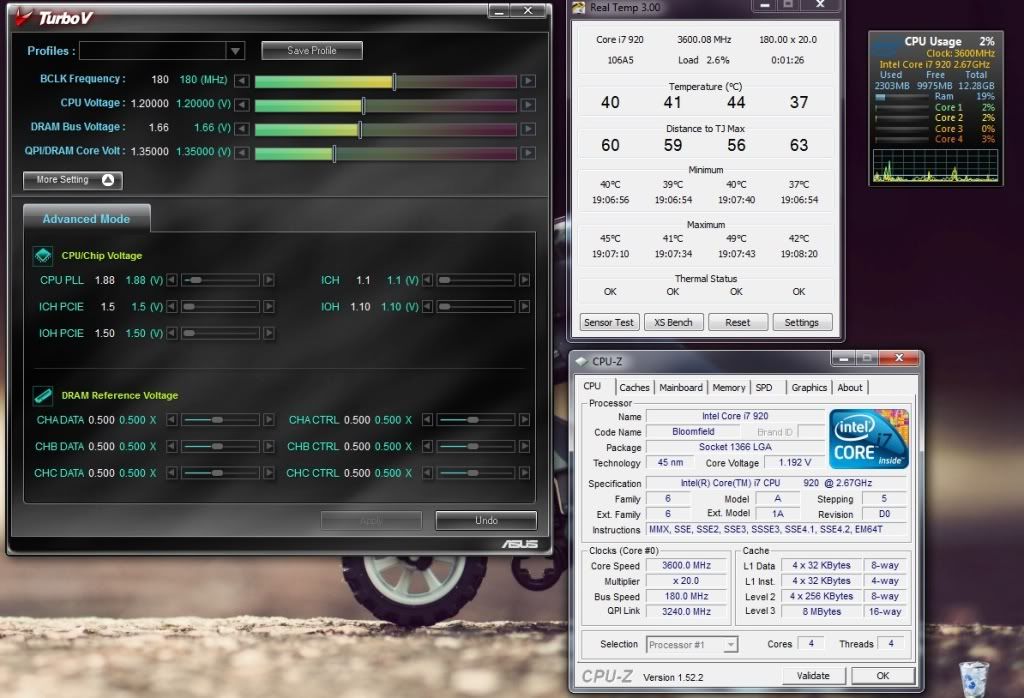Decrease IOH voltage with left arrow
The image size is (1024, 698).
click(x=427, y=306)
